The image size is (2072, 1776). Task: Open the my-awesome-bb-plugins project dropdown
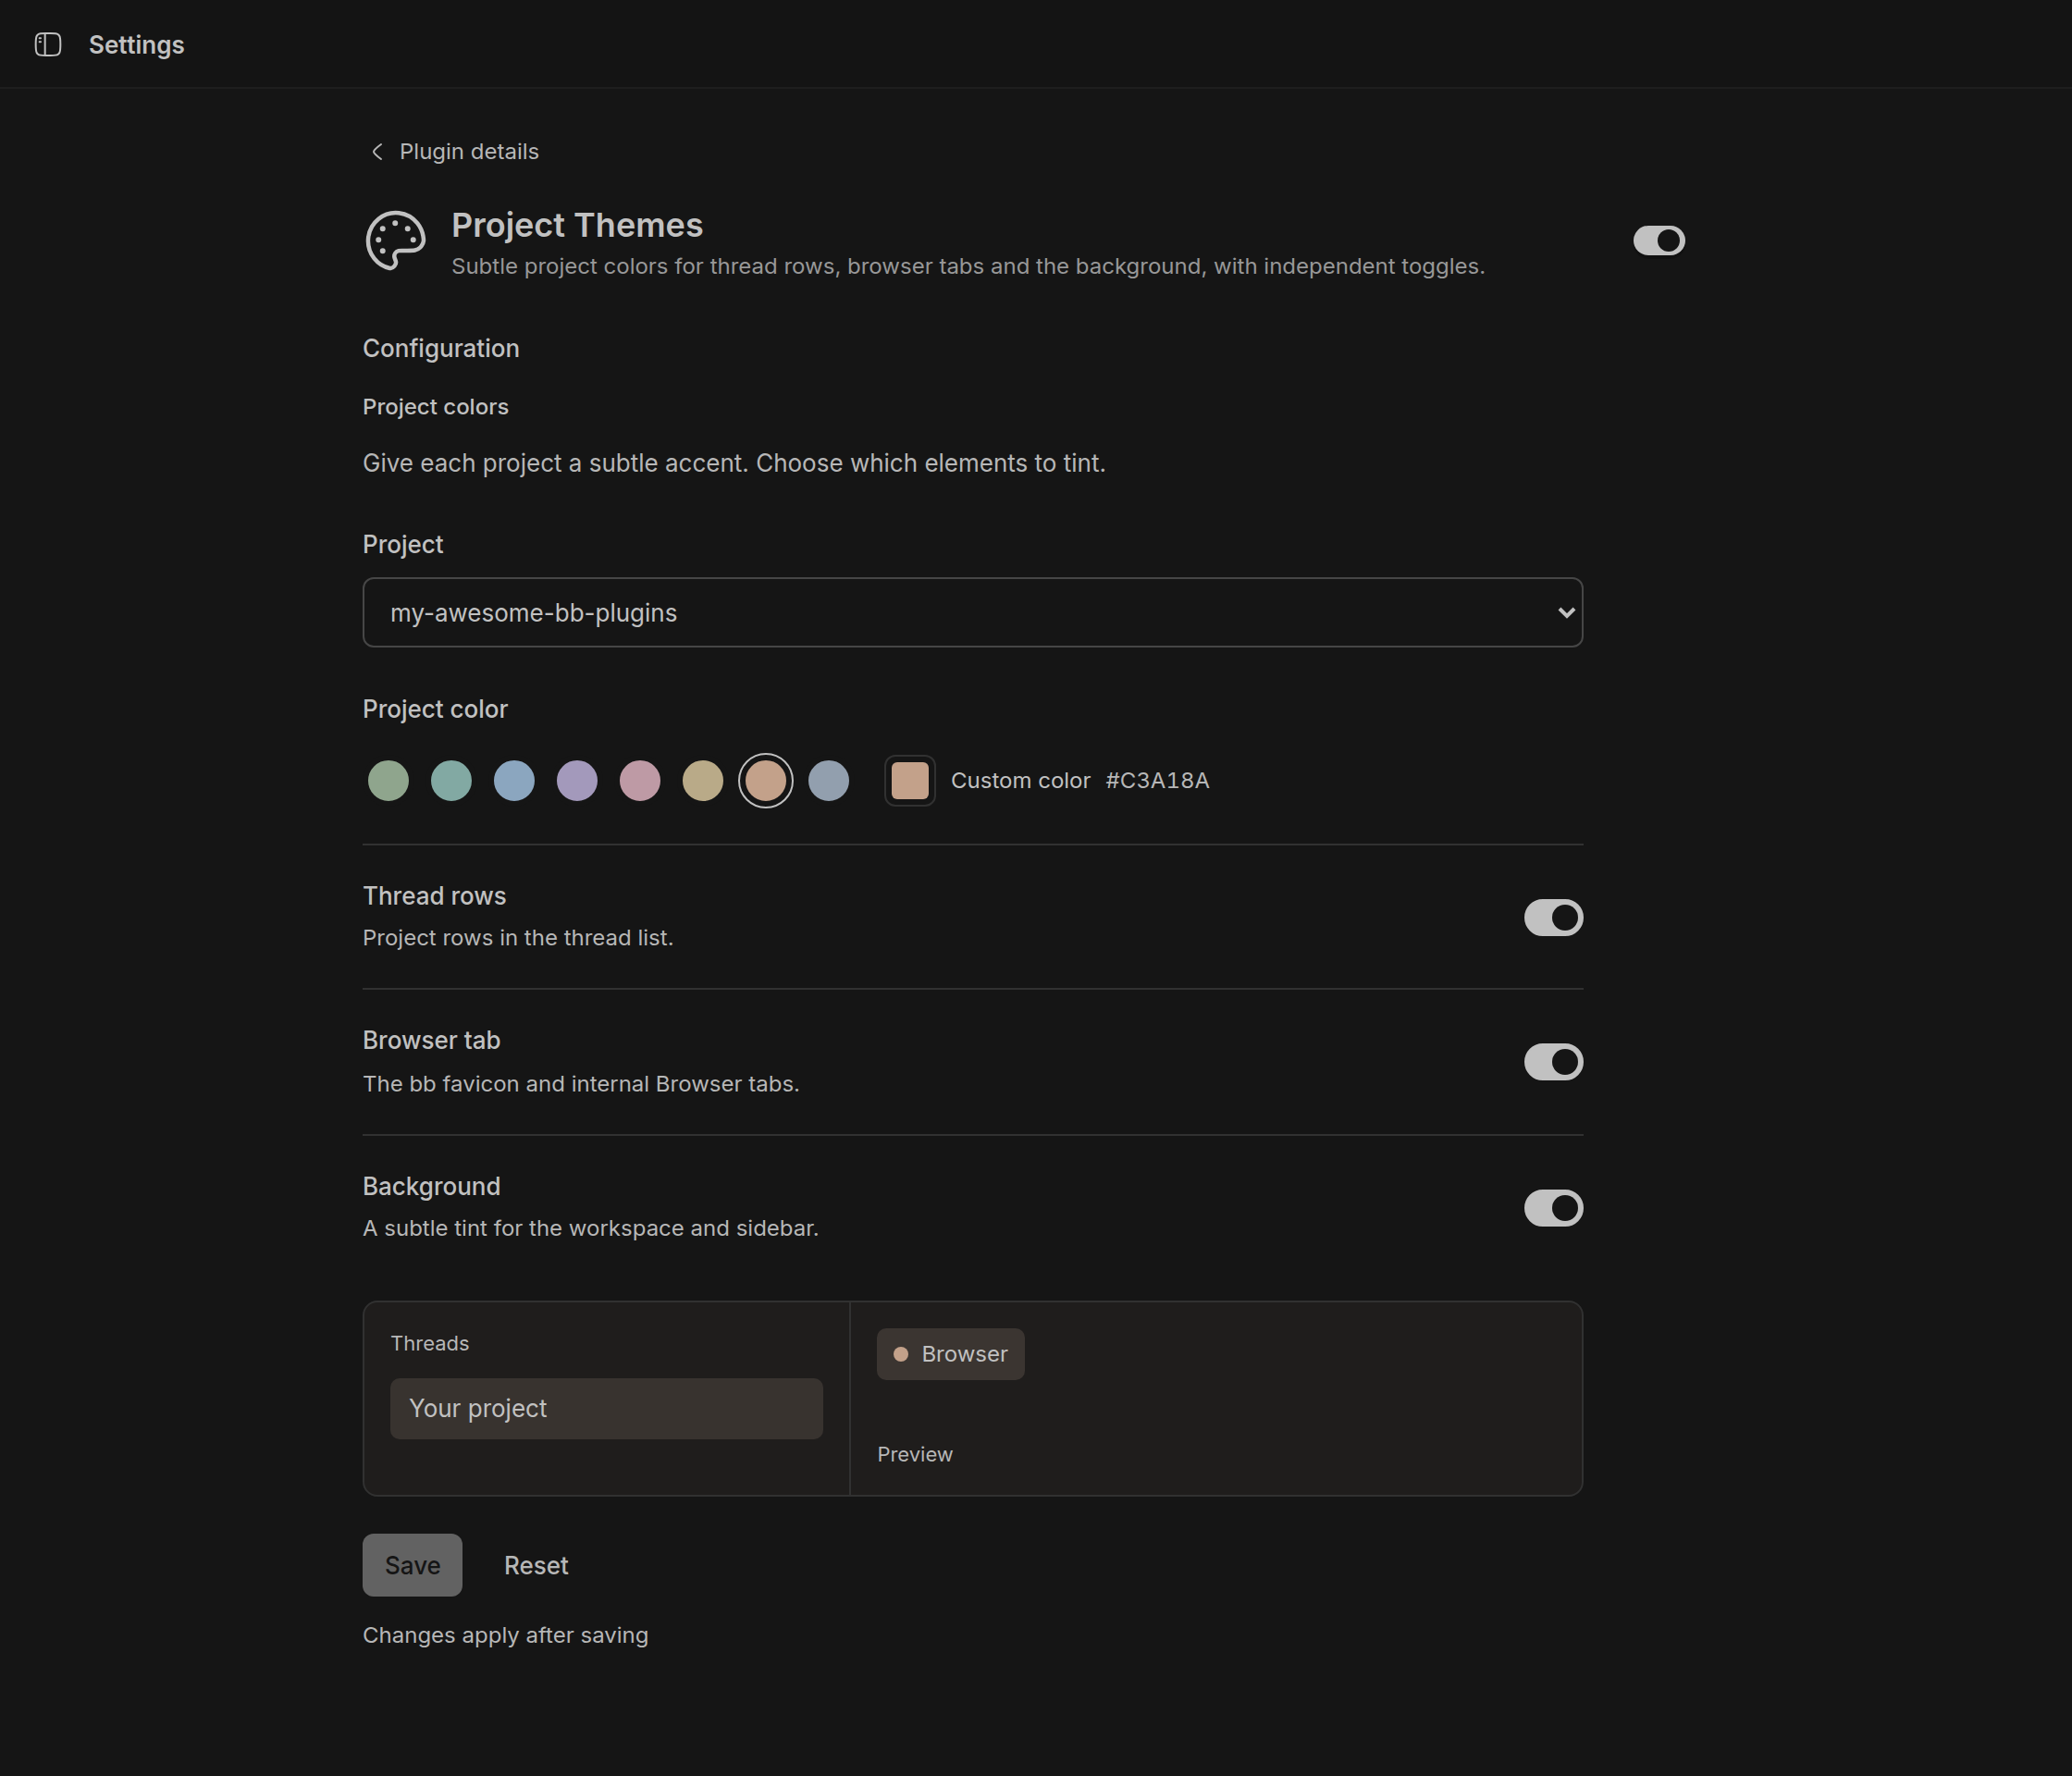(x=972, y=612)
